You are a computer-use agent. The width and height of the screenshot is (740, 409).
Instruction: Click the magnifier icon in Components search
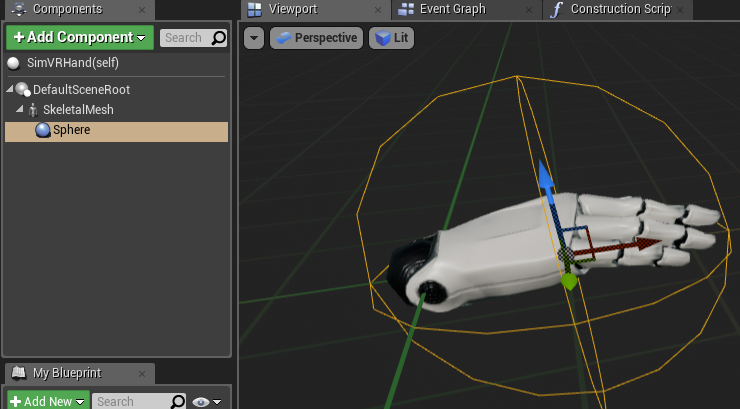tap(219, 38)
